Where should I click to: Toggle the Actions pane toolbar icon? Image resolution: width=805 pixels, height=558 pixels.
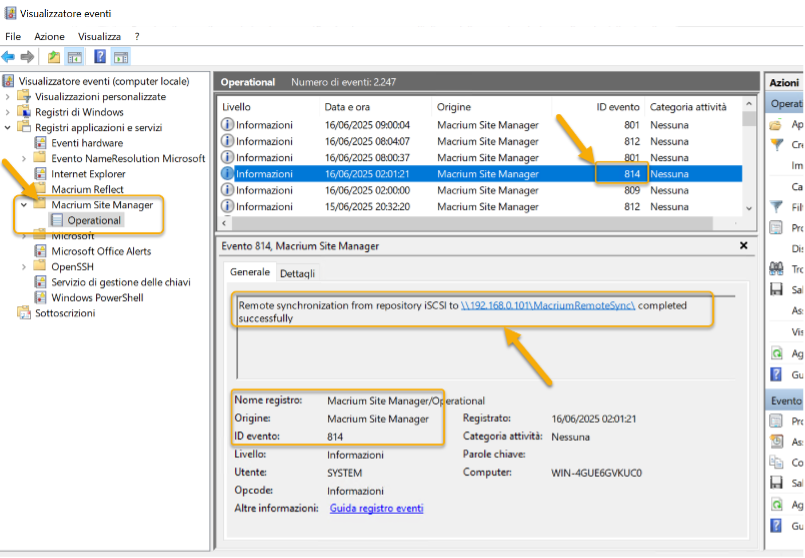coord(121,56)
